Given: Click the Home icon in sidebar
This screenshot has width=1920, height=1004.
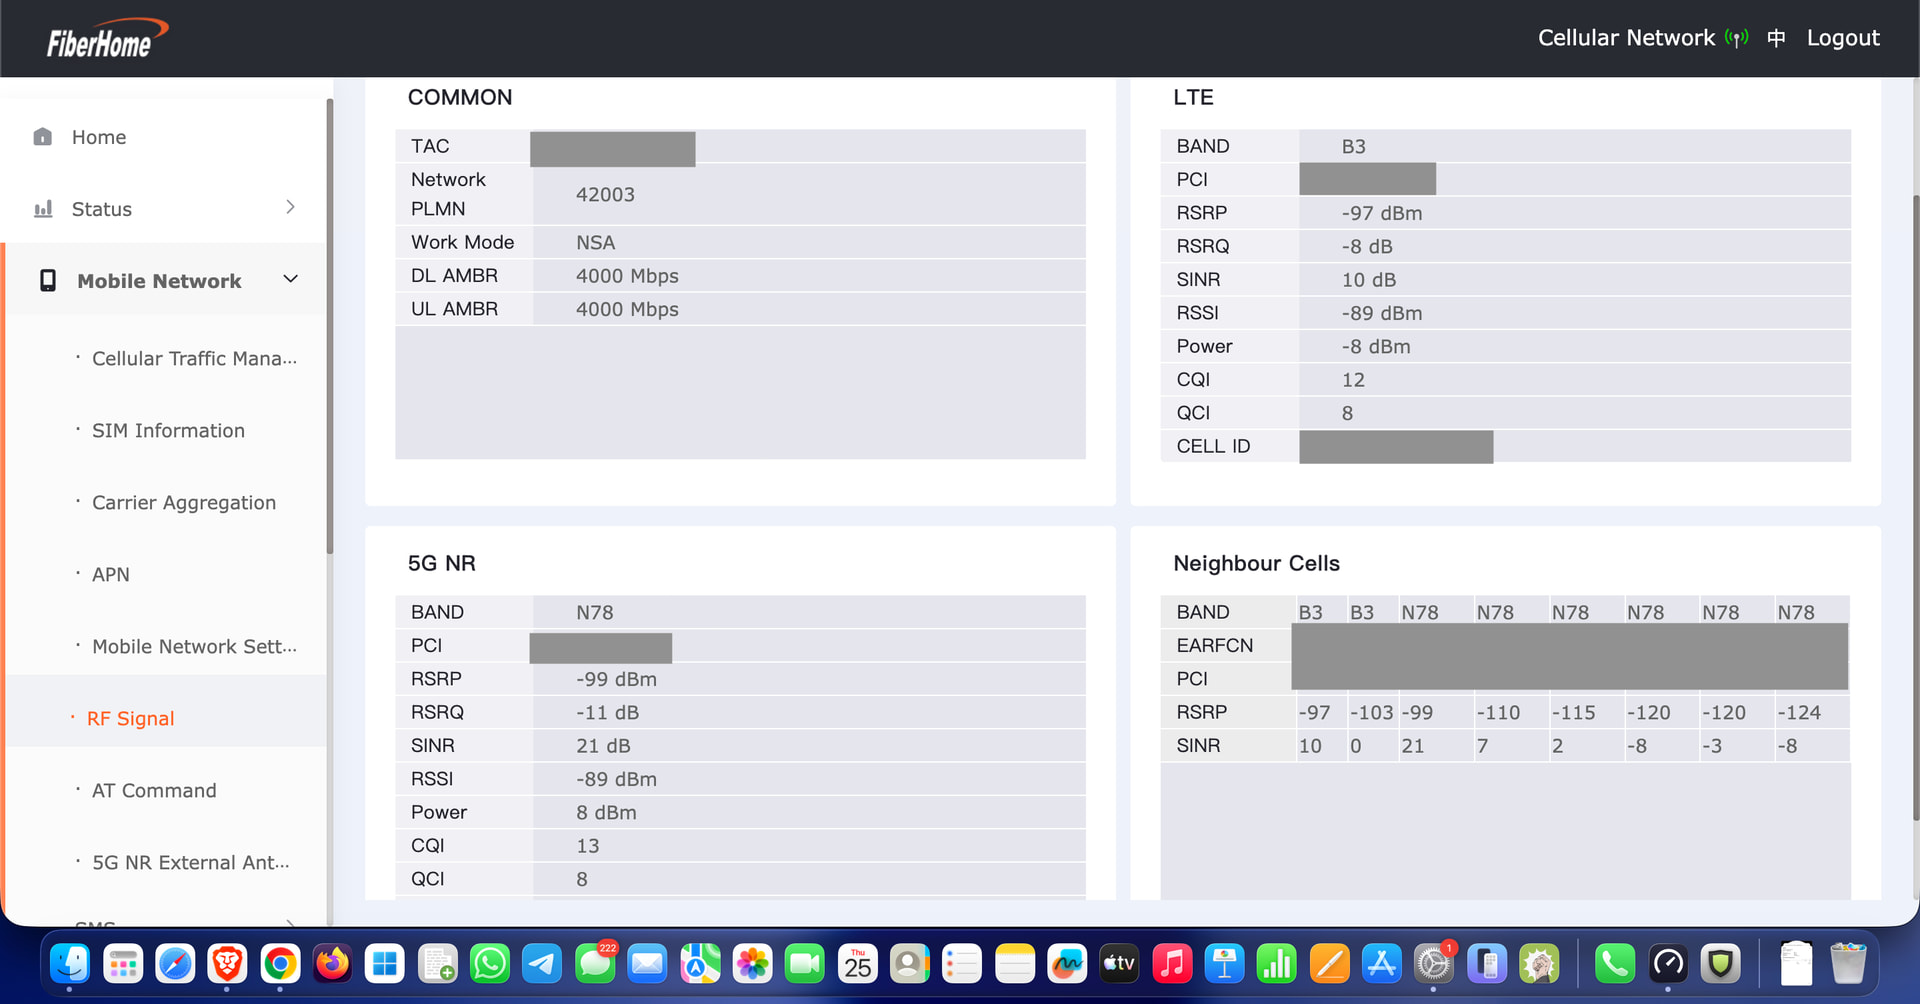Looking at the screenshot, I should tap(43, 137).
